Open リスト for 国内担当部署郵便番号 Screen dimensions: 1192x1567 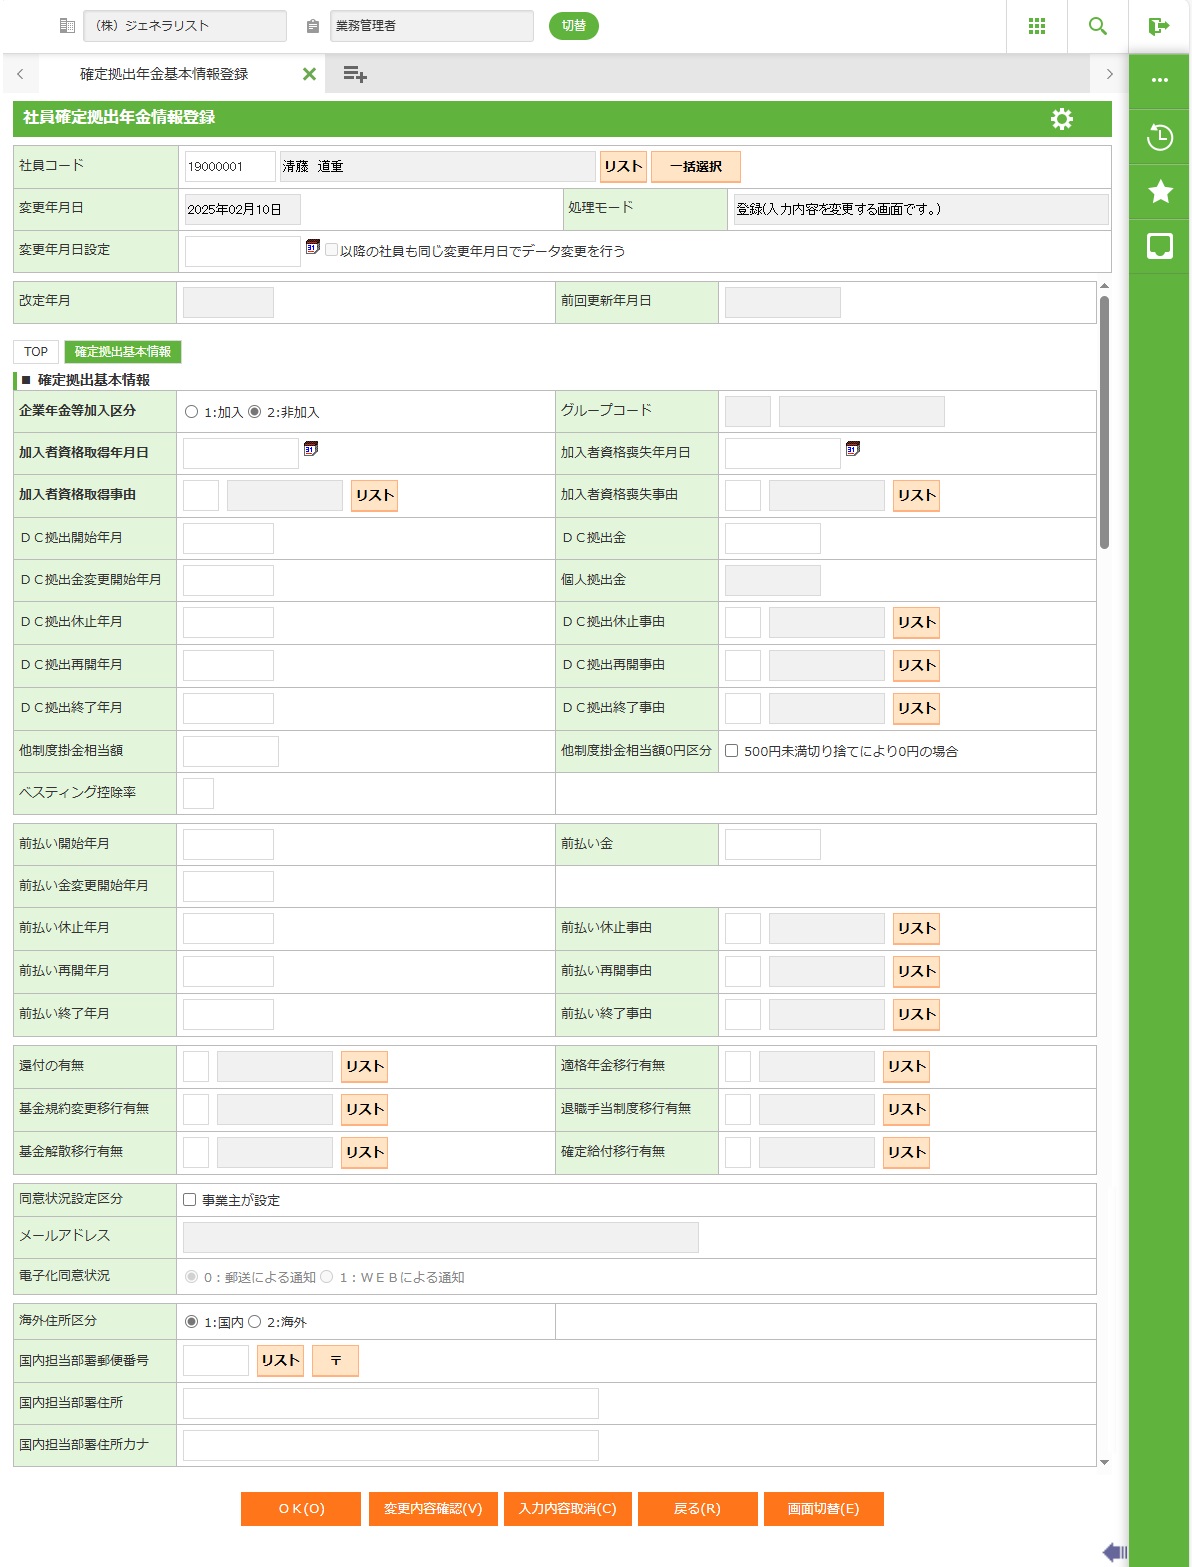pyautogui.click(x=281, y=1361)
